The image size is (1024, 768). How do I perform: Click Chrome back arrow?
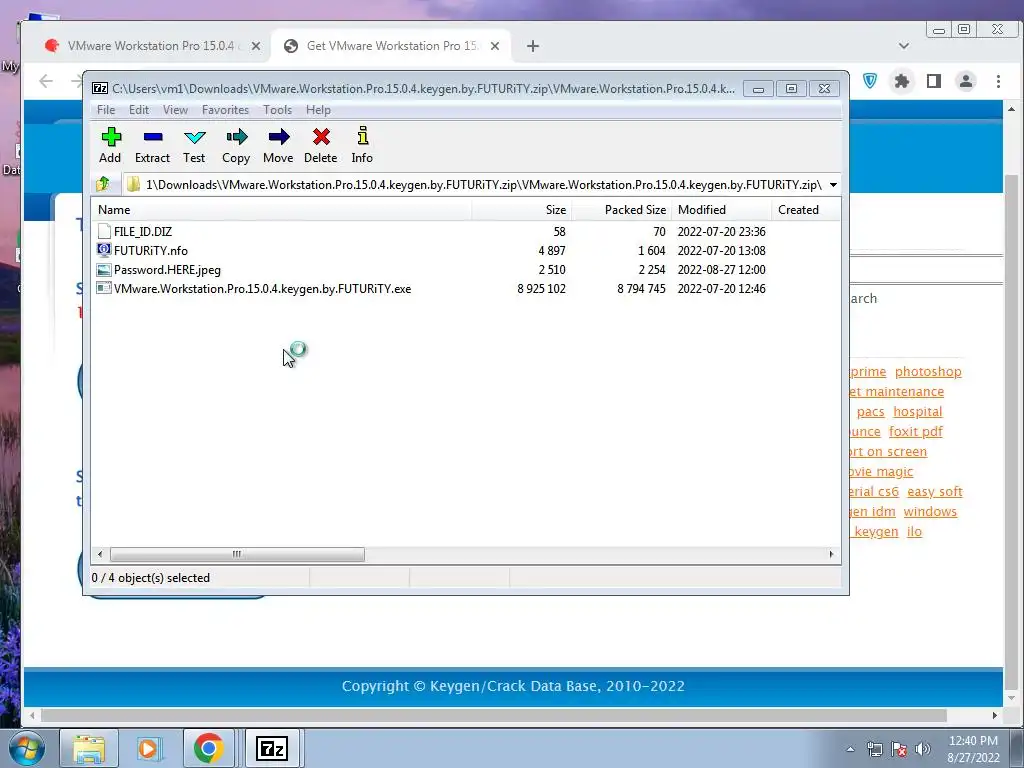pos(46,81)
